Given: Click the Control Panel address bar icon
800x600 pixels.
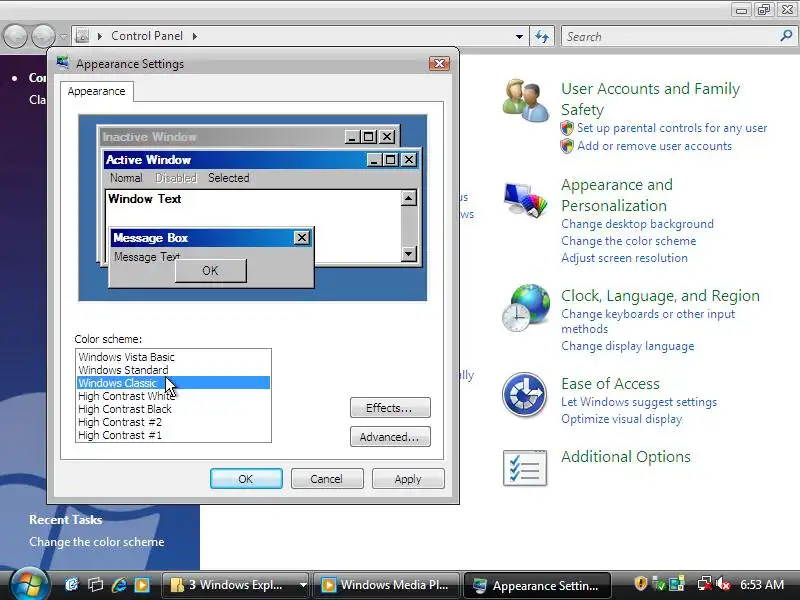Looking at the screenshot, I should coord(82,36).
